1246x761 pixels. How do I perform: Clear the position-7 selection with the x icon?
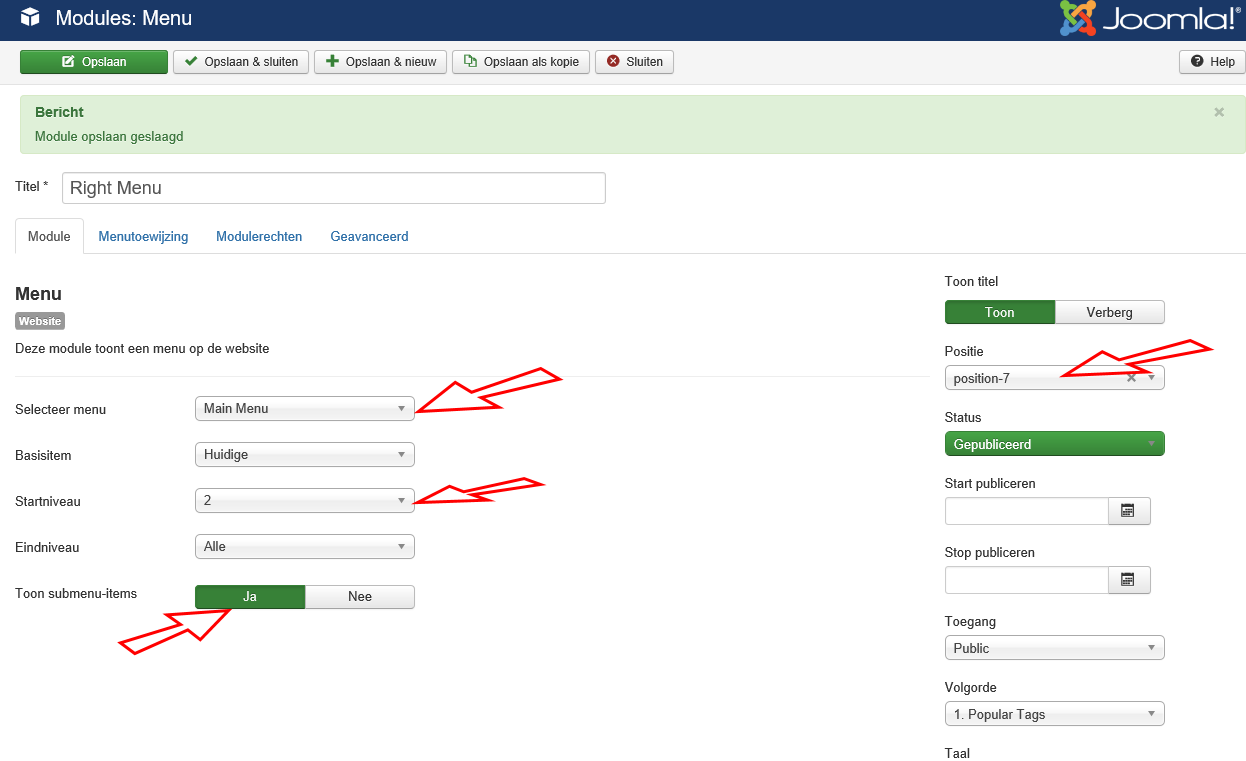tap(1131, 378)
